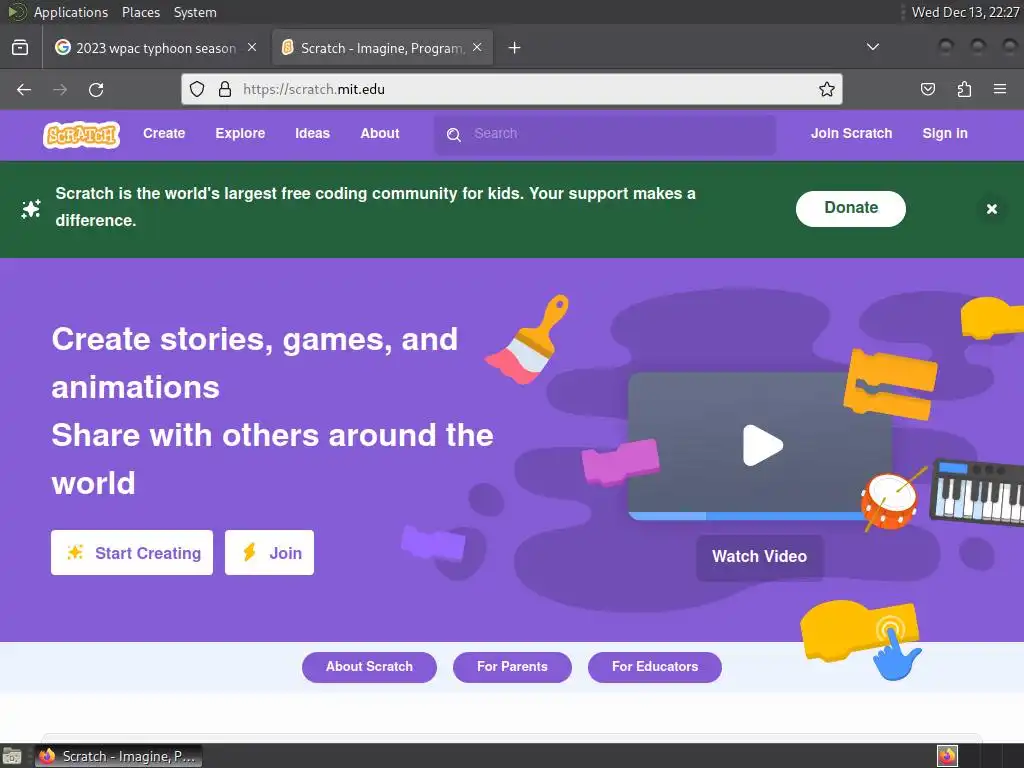The width and height of the screenshot is (1024, 768).
Task: Close the 2023 wpac typhoon season tab
Action: pyautogui.click(x=252, y=48)
